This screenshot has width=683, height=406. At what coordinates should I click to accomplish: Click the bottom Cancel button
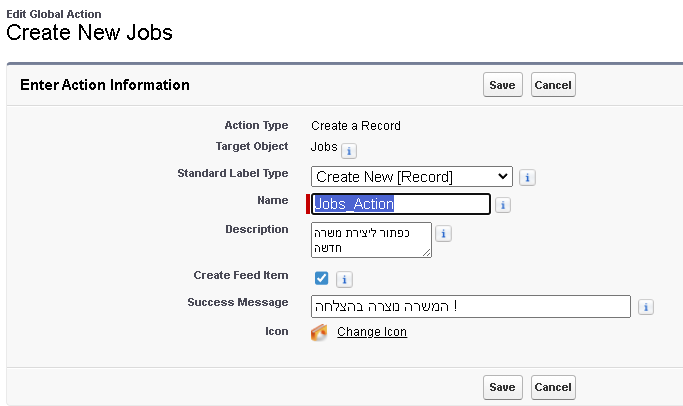tap(553, 387)
